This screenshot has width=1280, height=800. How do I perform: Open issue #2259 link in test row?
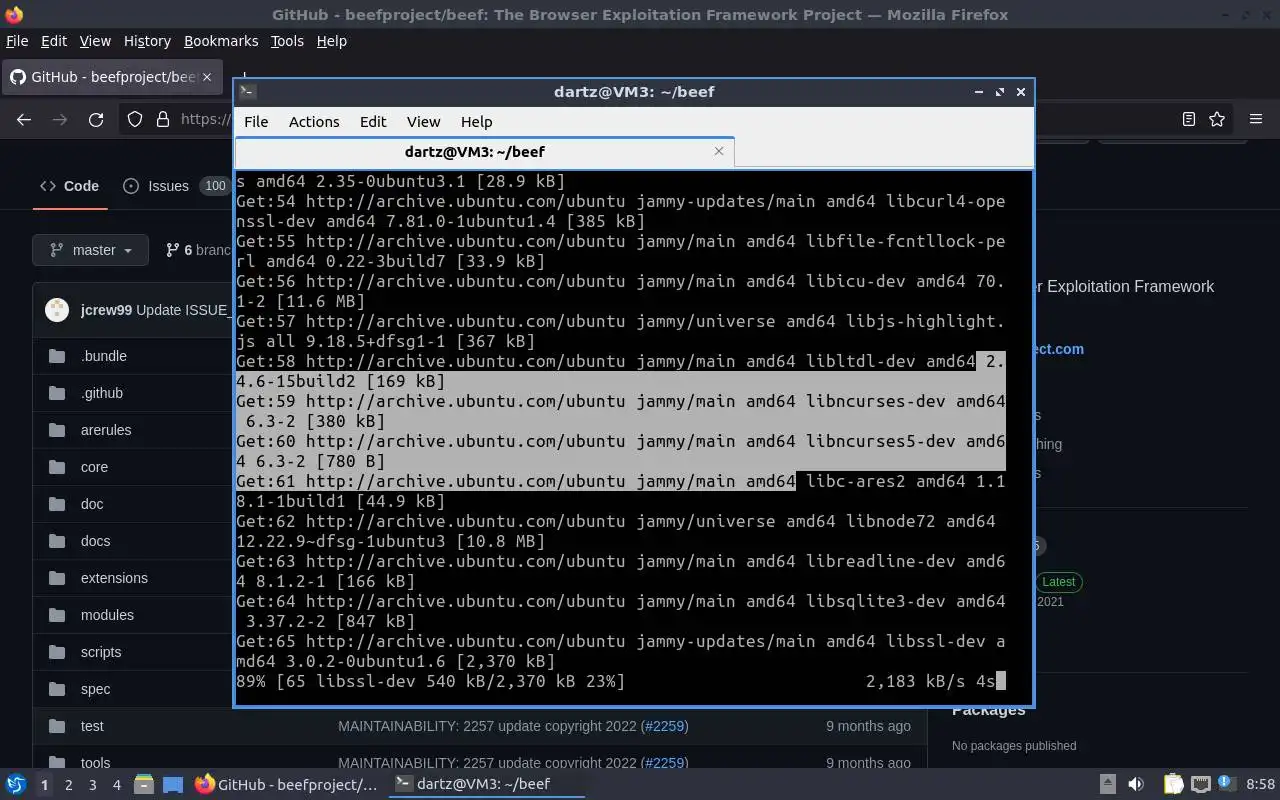click(664, 726)
